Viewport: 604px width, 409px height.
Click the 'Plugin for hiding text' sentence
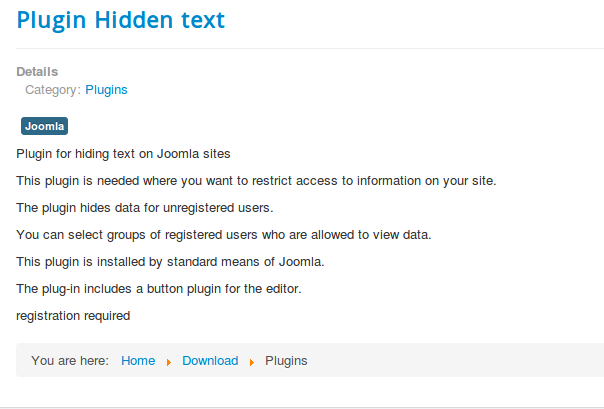point(123,154)
